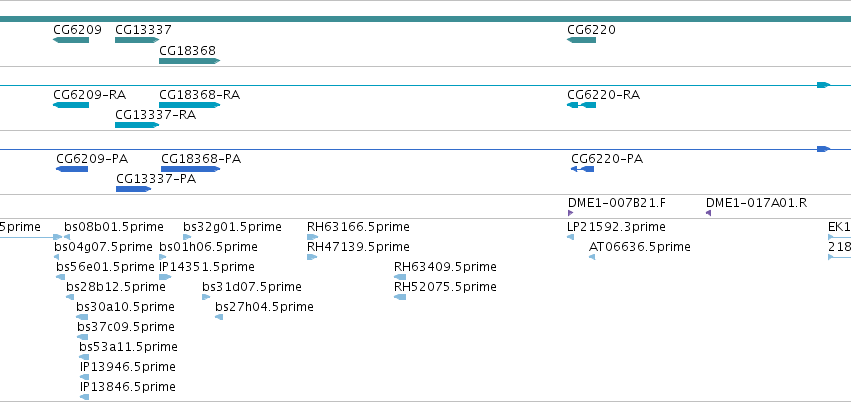This screenshot has height=402, width=851.
Task: Click the CG13337-PA protein feature
Action: (134, 189)
